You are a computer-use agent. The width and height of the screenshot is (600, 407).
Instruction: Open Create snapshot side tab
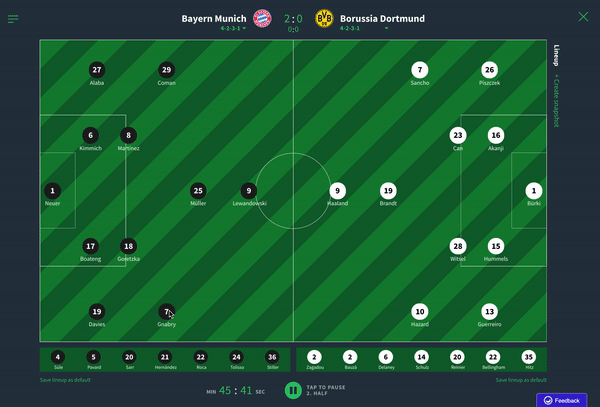tap(556, 101)
